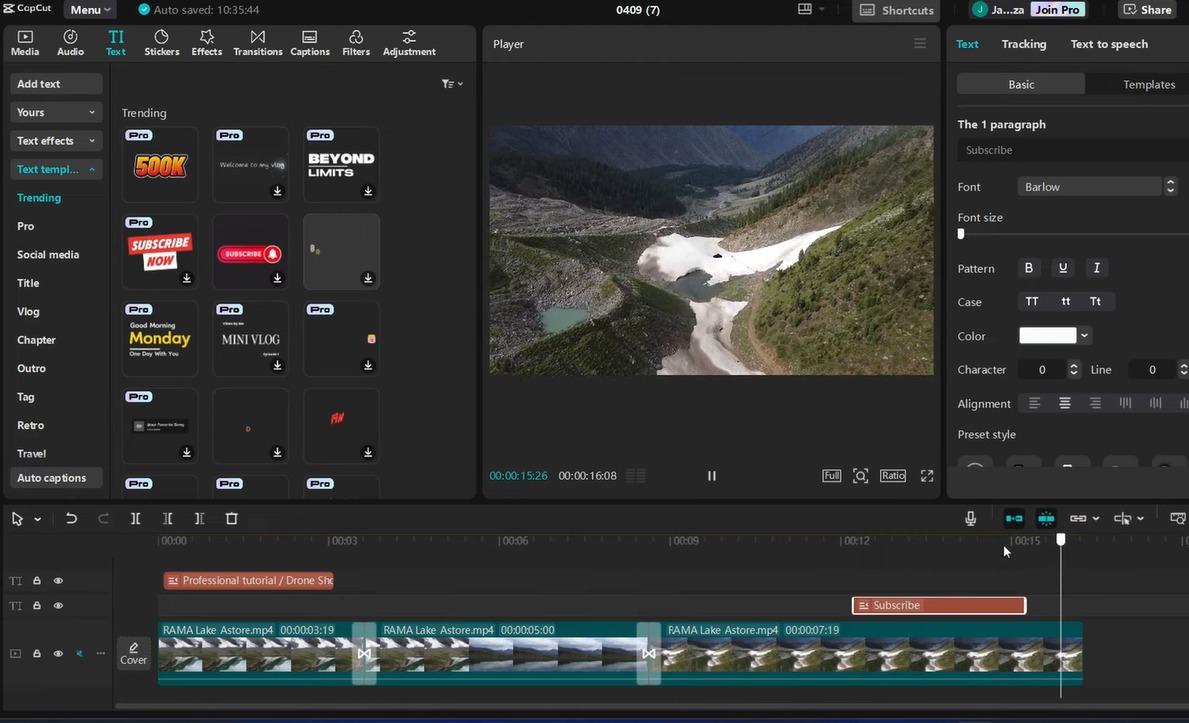Select the Basic sub-tab

tap(1021, 84)
